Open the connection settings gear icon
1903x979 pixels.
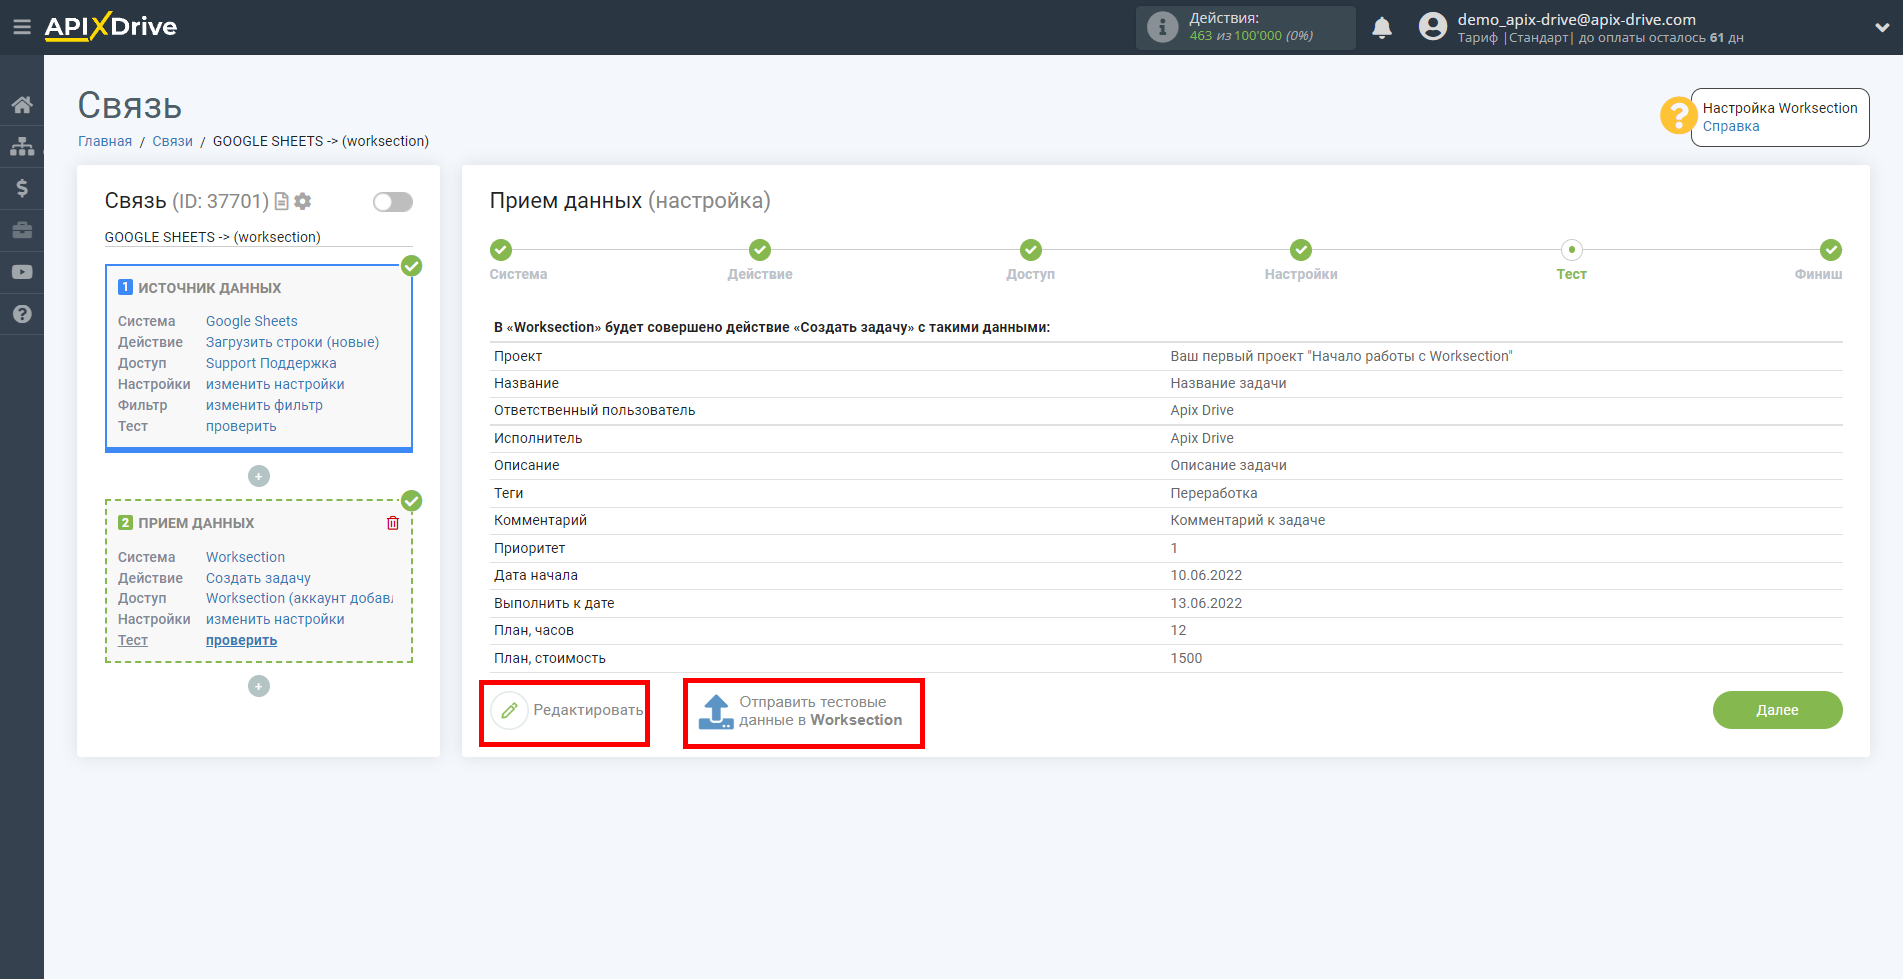[x=303, y=201]
